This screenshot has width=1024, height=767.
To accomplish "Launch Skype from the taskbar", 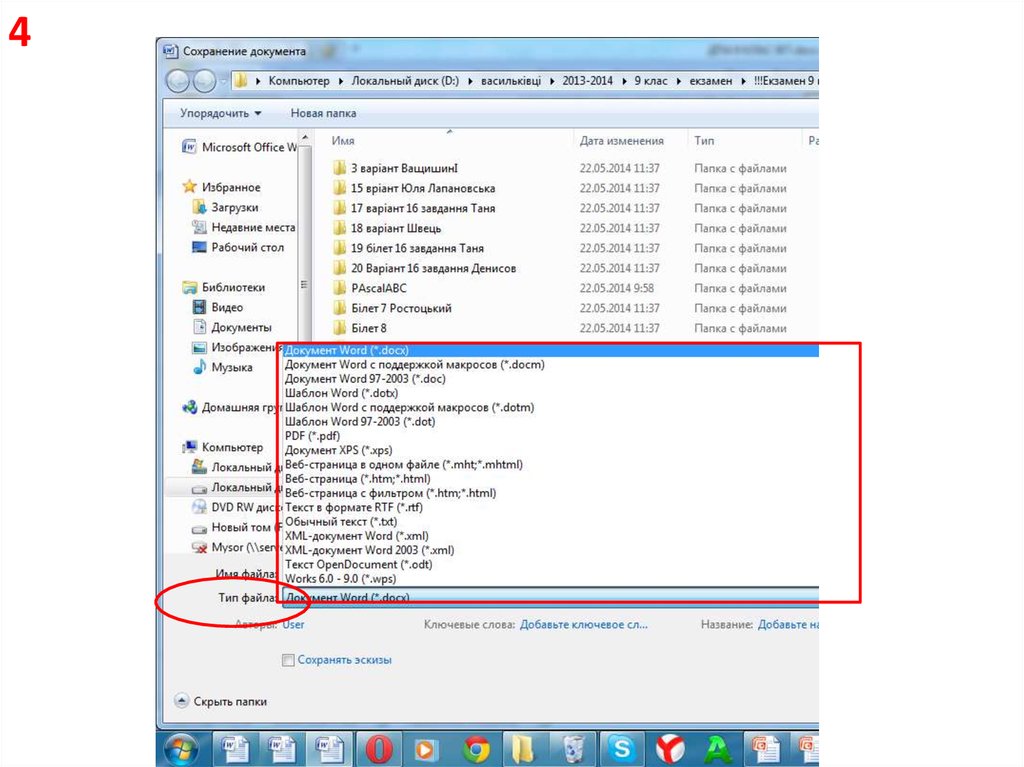I will tap(621, 748).
